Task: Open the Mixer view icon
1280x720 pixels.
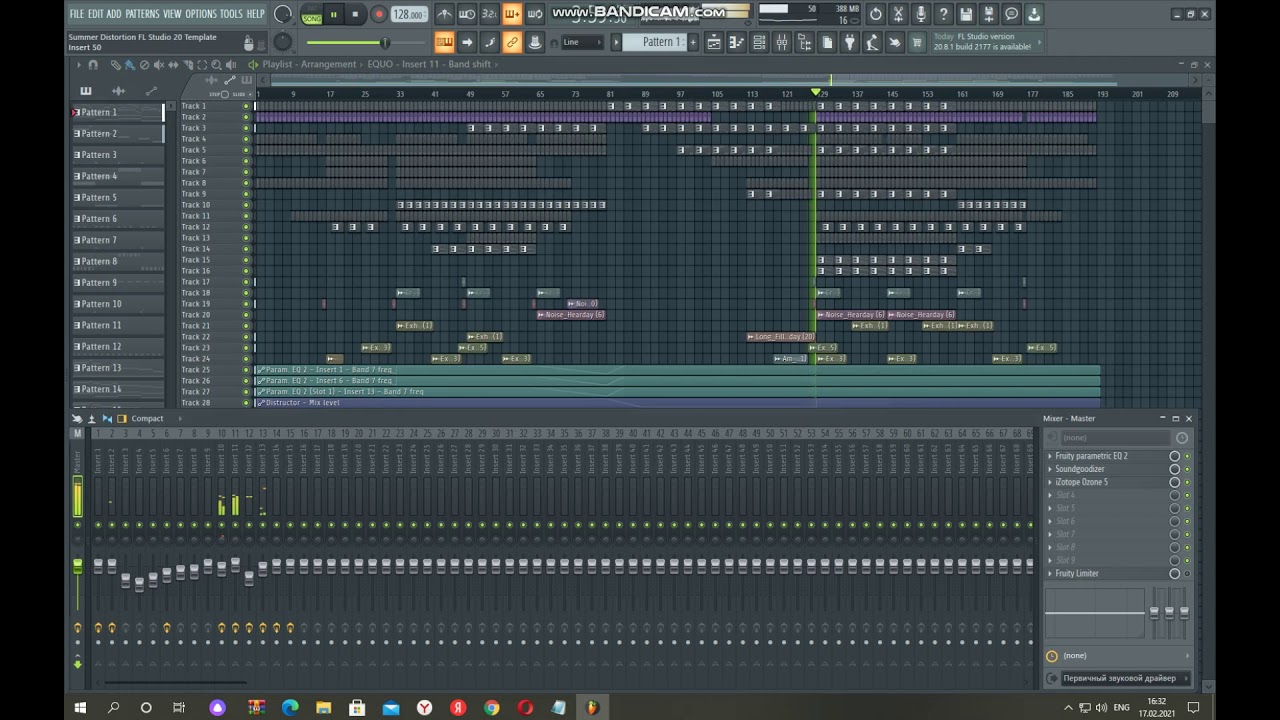Action: 782,42
